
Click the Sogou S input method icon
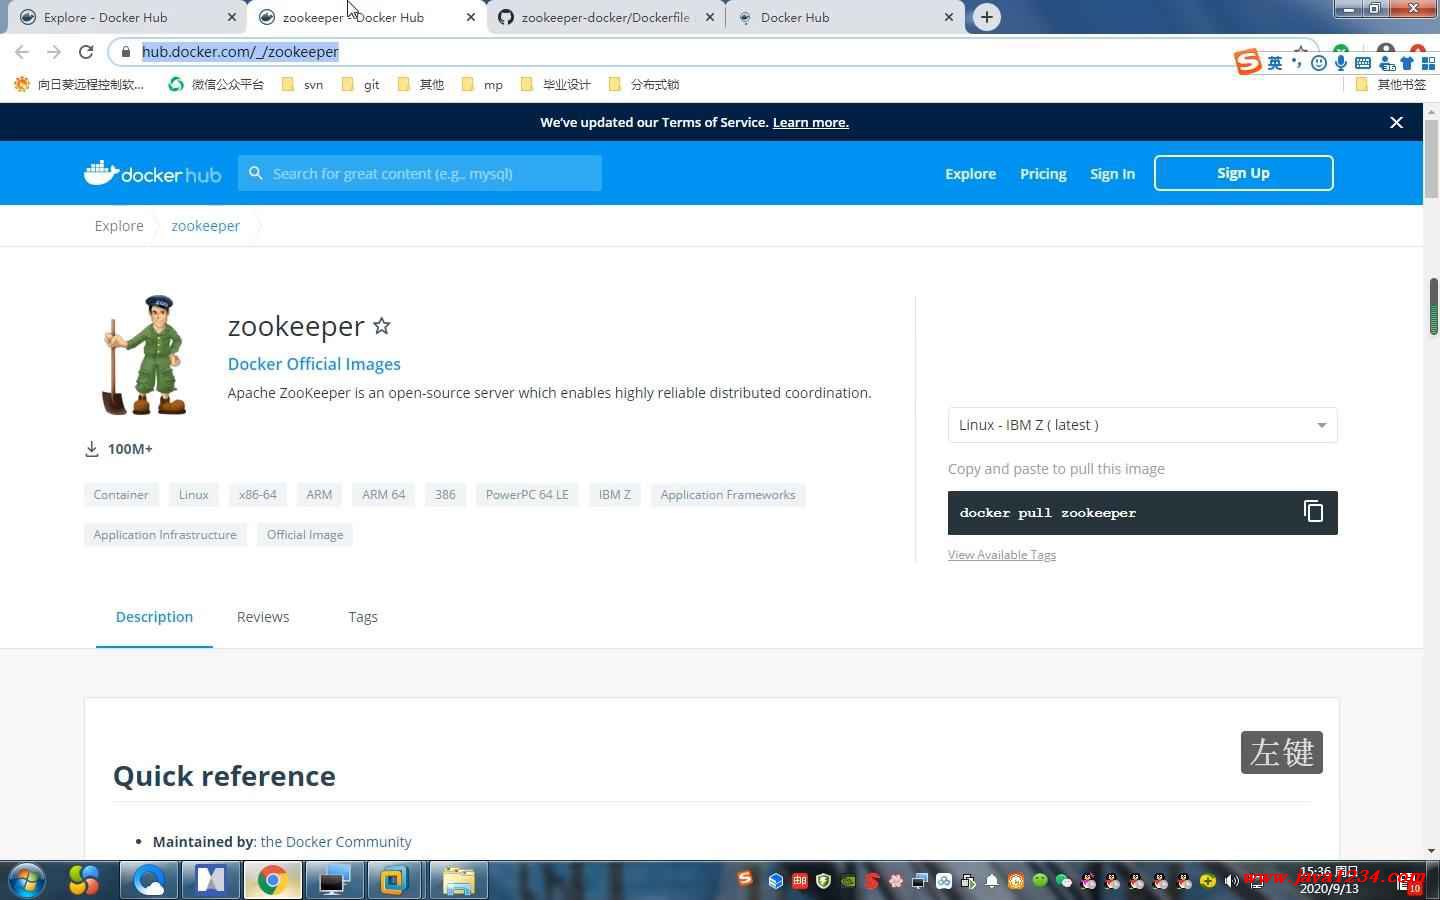coord(1247,62)
